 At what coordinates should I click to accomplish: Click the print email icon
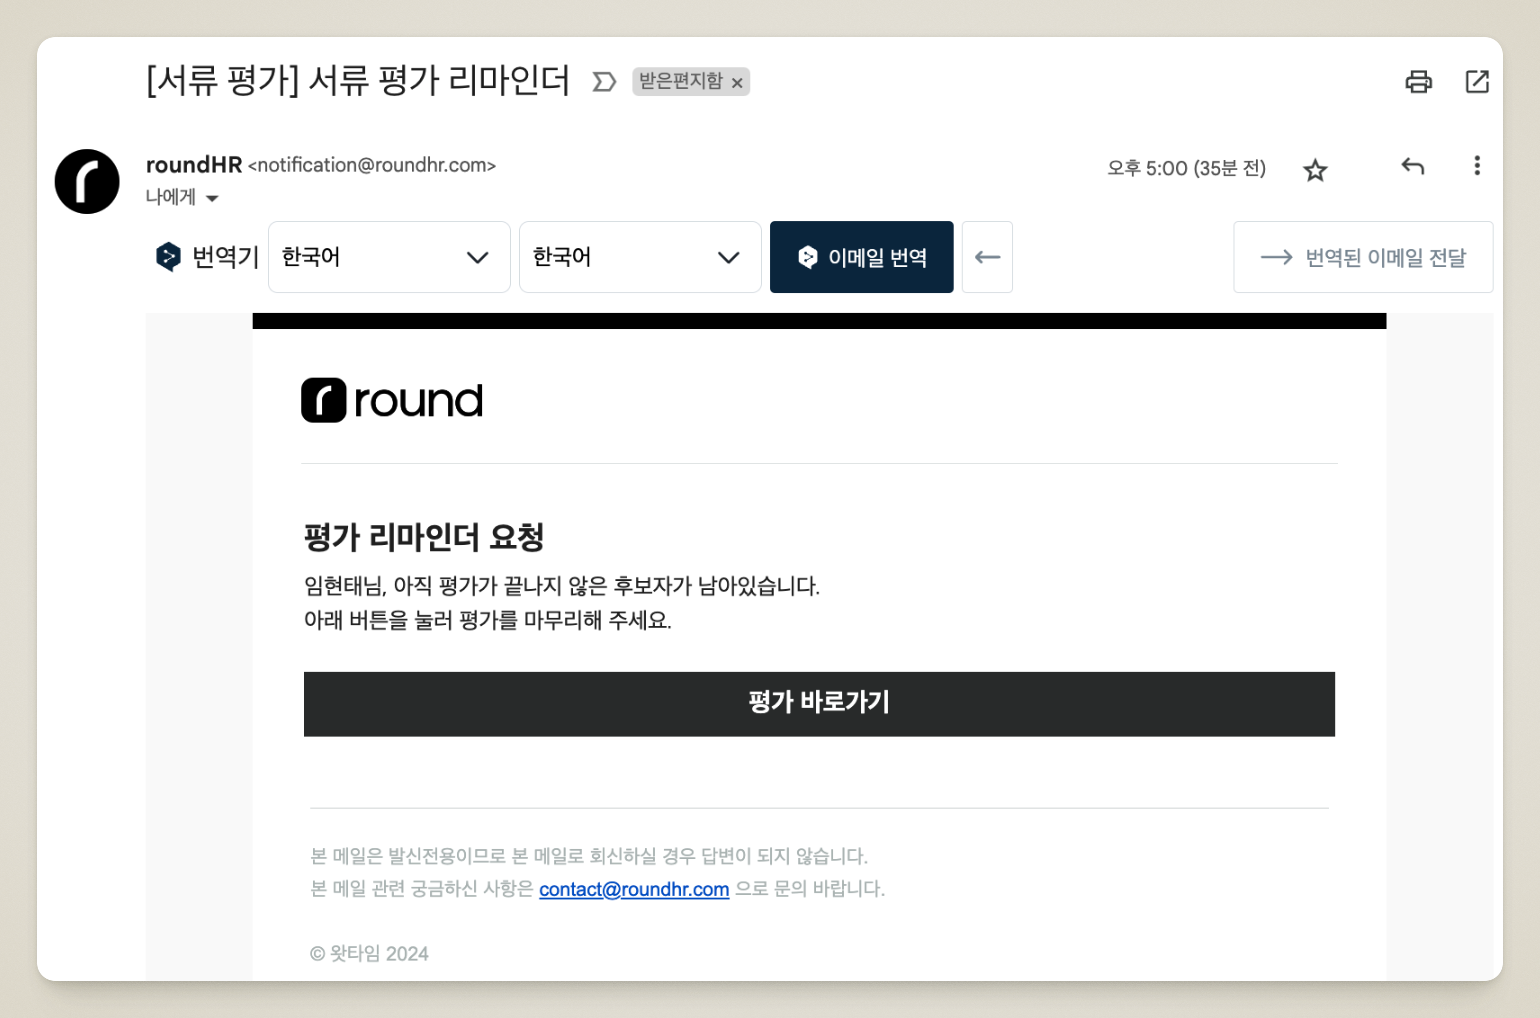pos(1418,82)
